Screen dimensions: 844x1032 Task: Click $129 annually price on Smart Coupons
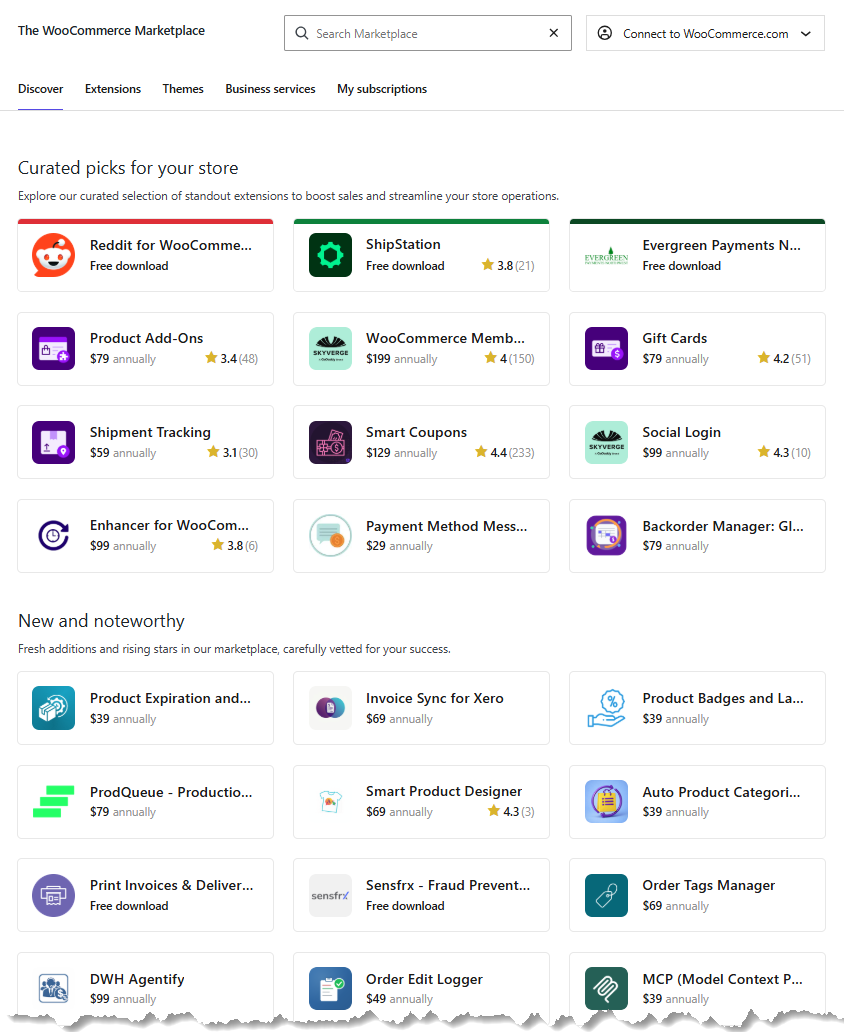(x=402, y=453)
